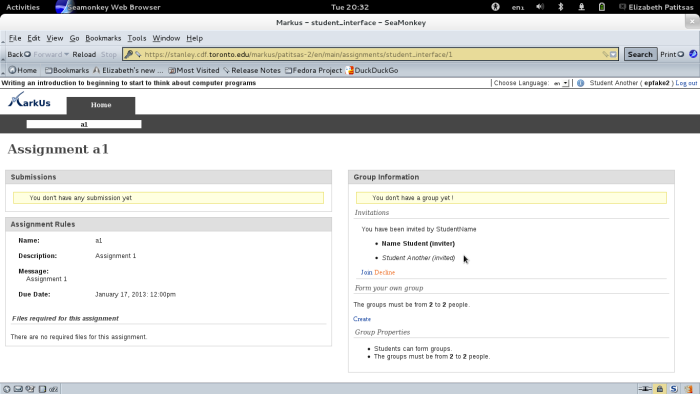Click the Join invitation link
Image resolution: width=700 pixels, height=394 pixels.
(366, 272)
